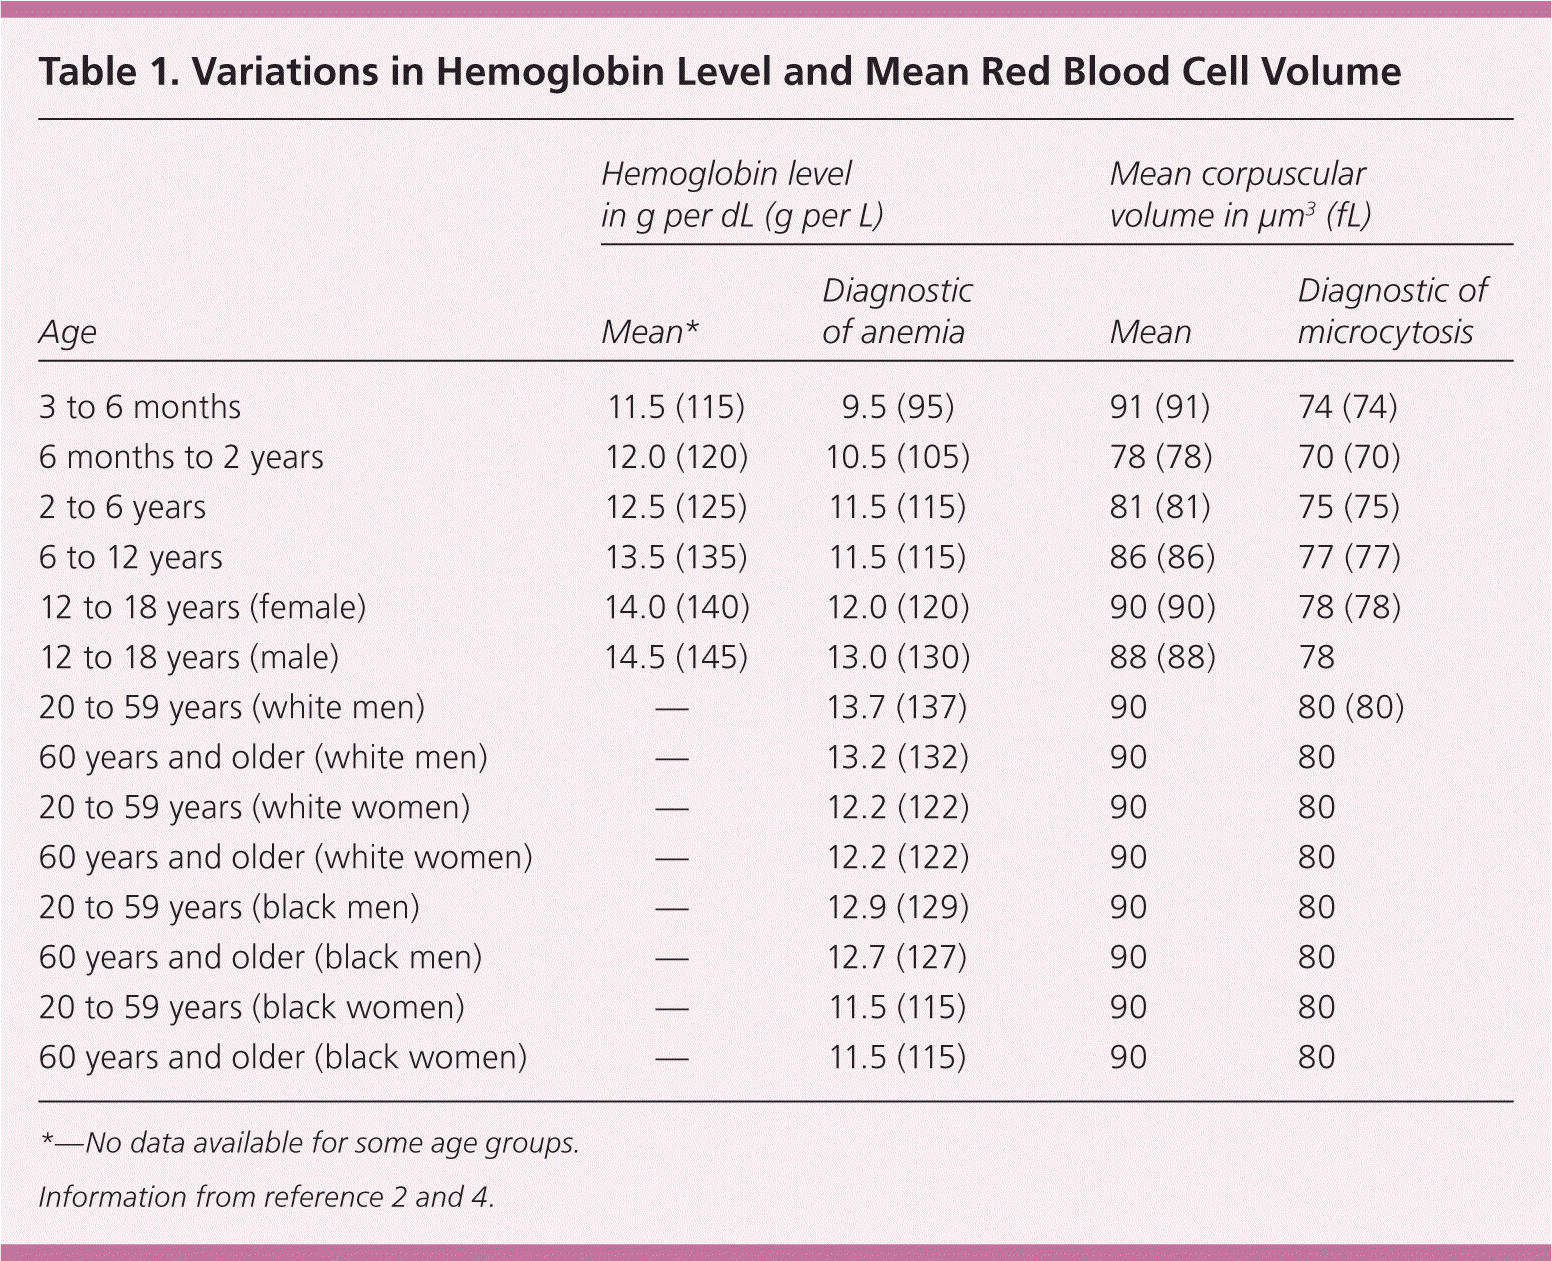Image resolution: width=1552 pixels, height=1261 pixels.
Task: Click '60 years and older (black men)' label
Action: (260, 957)
